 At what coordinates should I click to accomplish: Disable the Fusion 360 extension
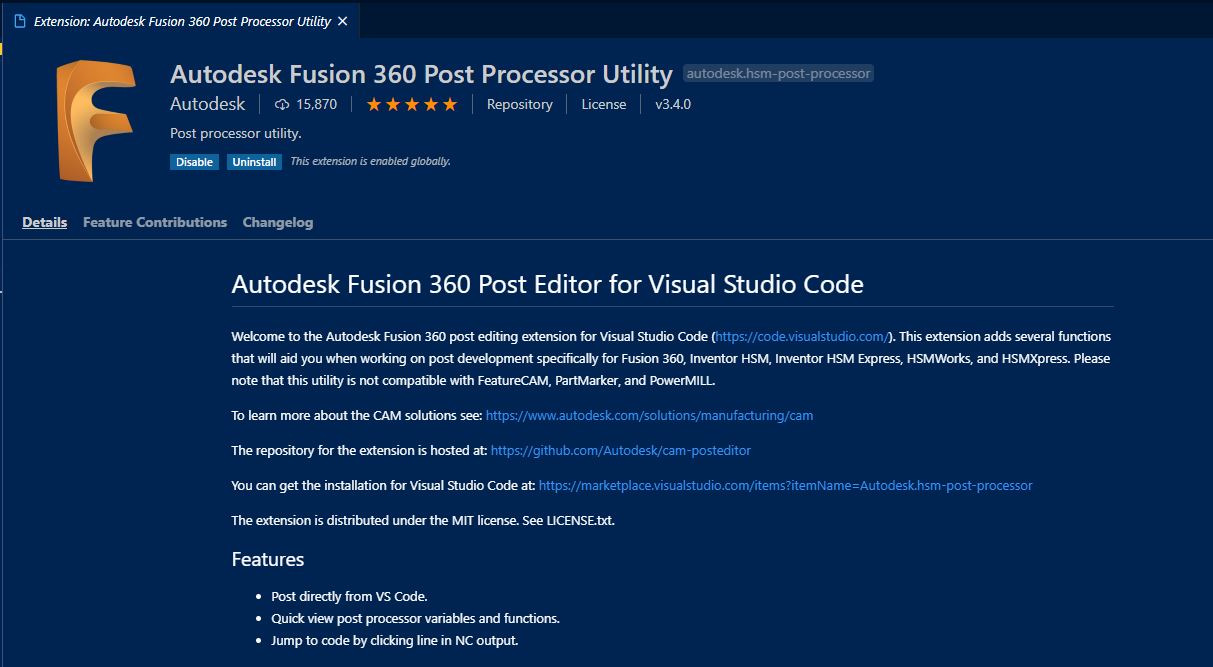tap(194, 161)
